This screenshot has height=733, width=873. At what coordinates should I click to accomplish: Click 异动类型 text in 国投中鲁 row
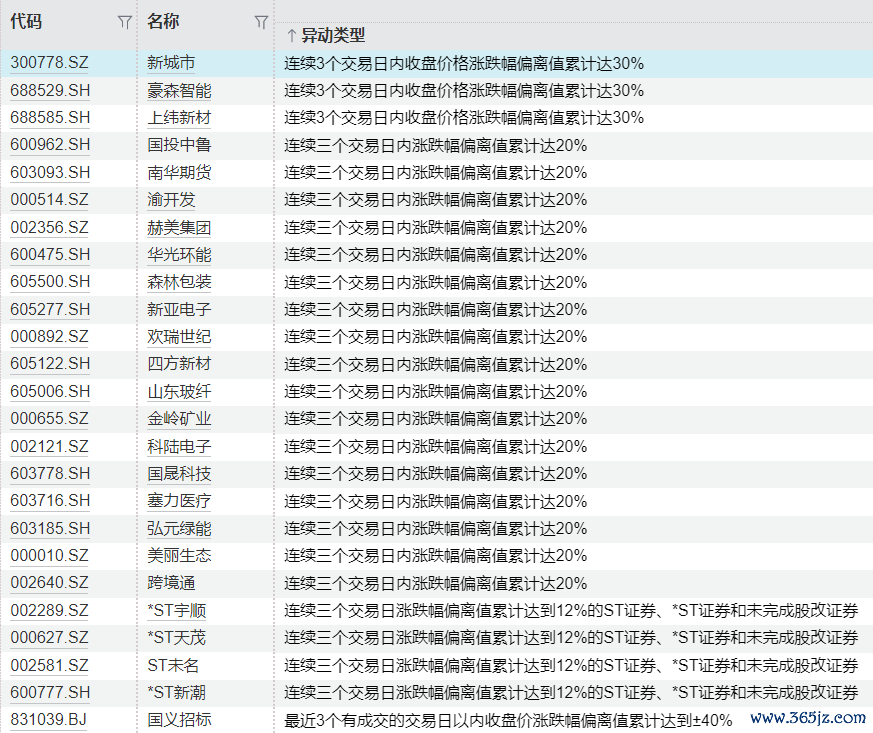point(436,146)
